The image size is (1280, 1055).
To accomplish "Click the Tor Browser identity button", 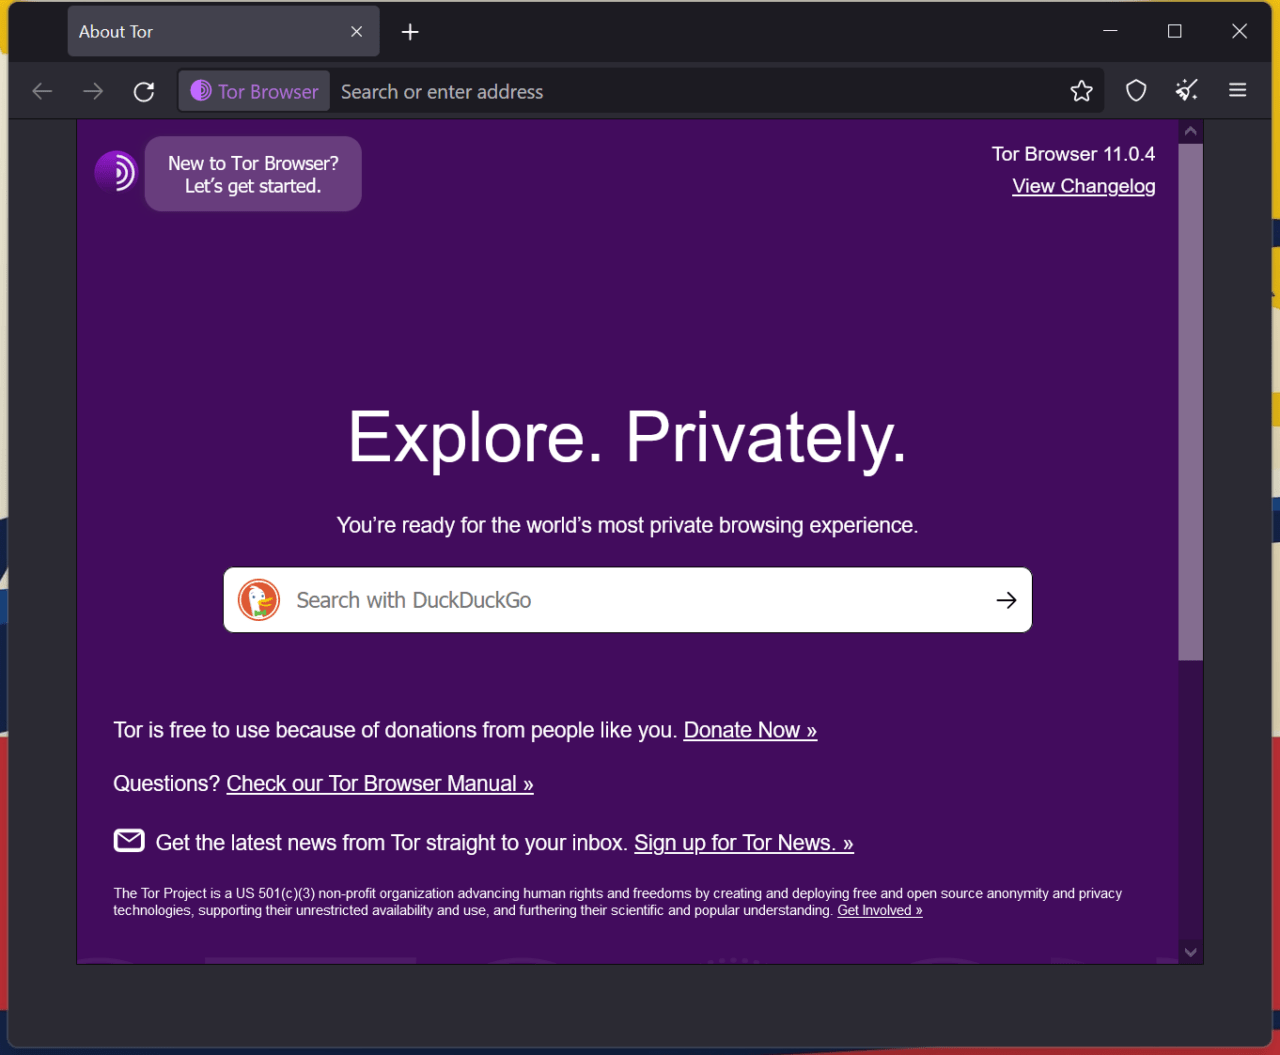I will [x=255, y=92].
